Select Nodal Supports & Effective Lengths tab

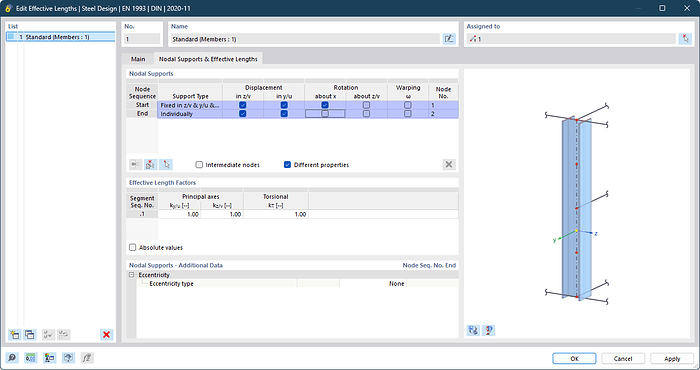[x=208, y=59]
